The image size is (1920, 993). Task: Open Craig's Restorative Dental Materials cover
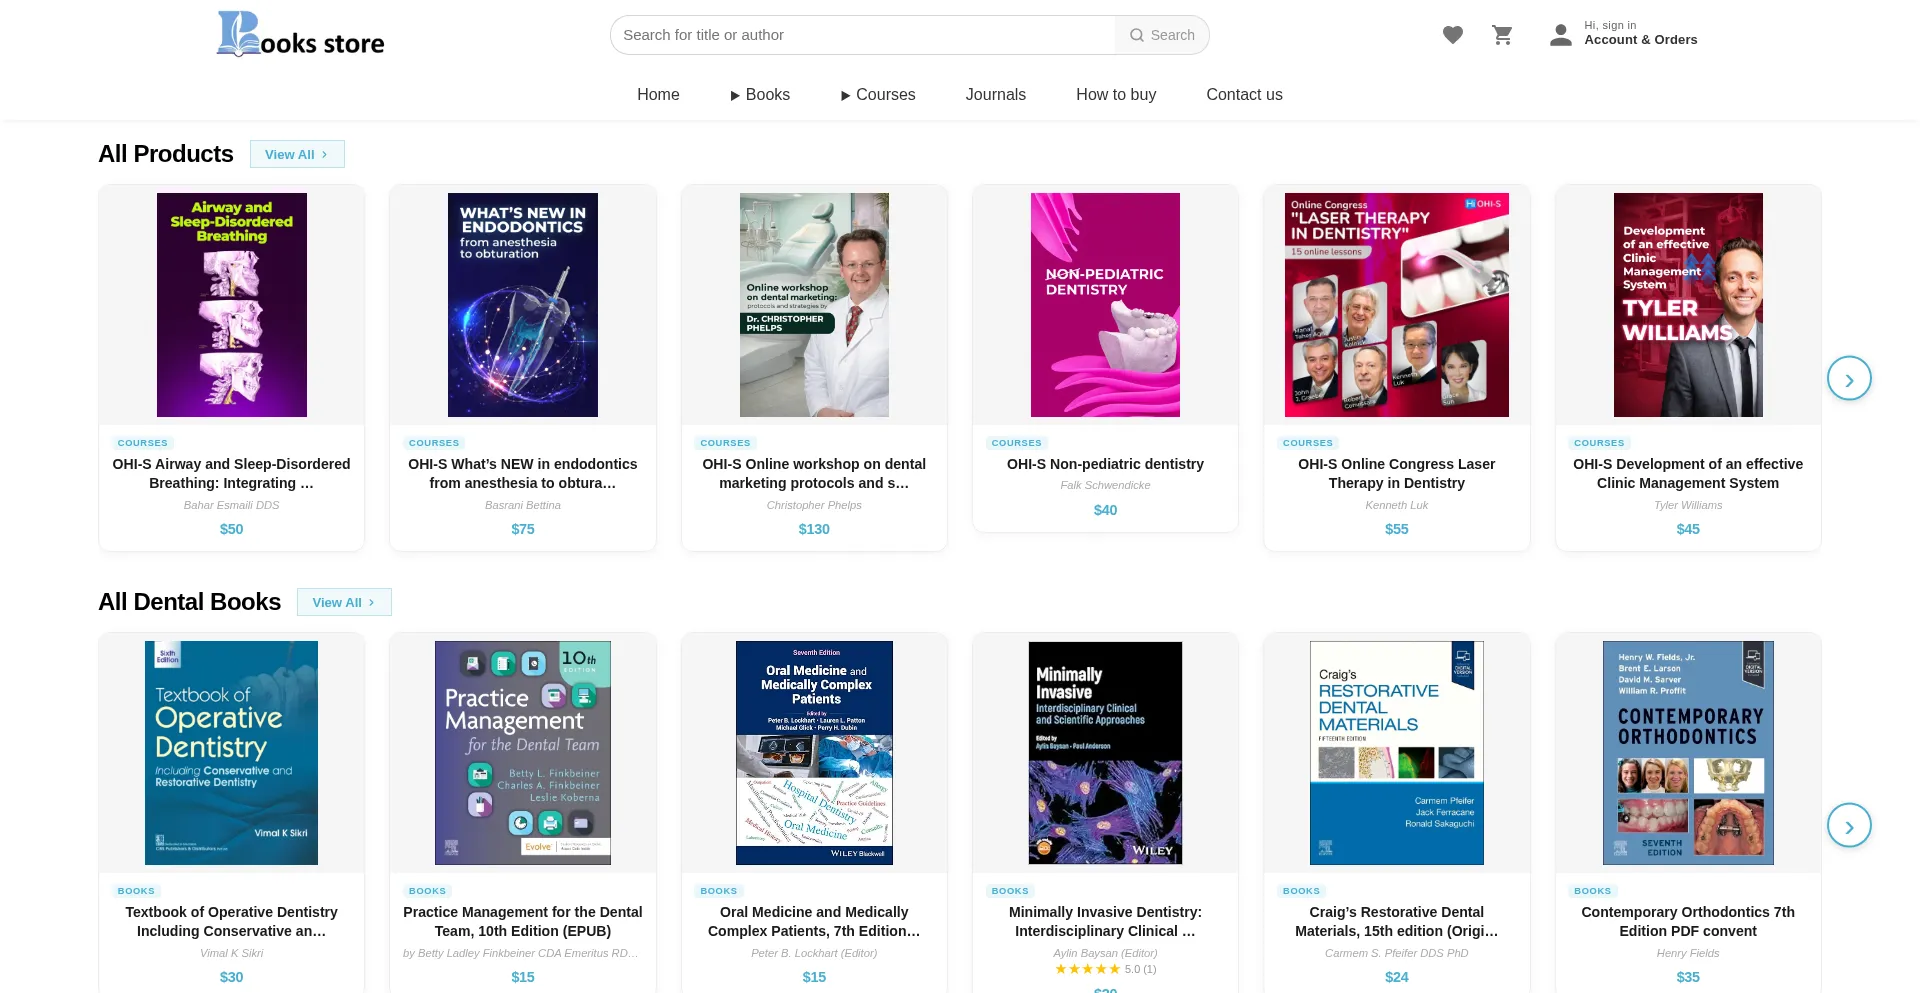tap(1397, 753)
